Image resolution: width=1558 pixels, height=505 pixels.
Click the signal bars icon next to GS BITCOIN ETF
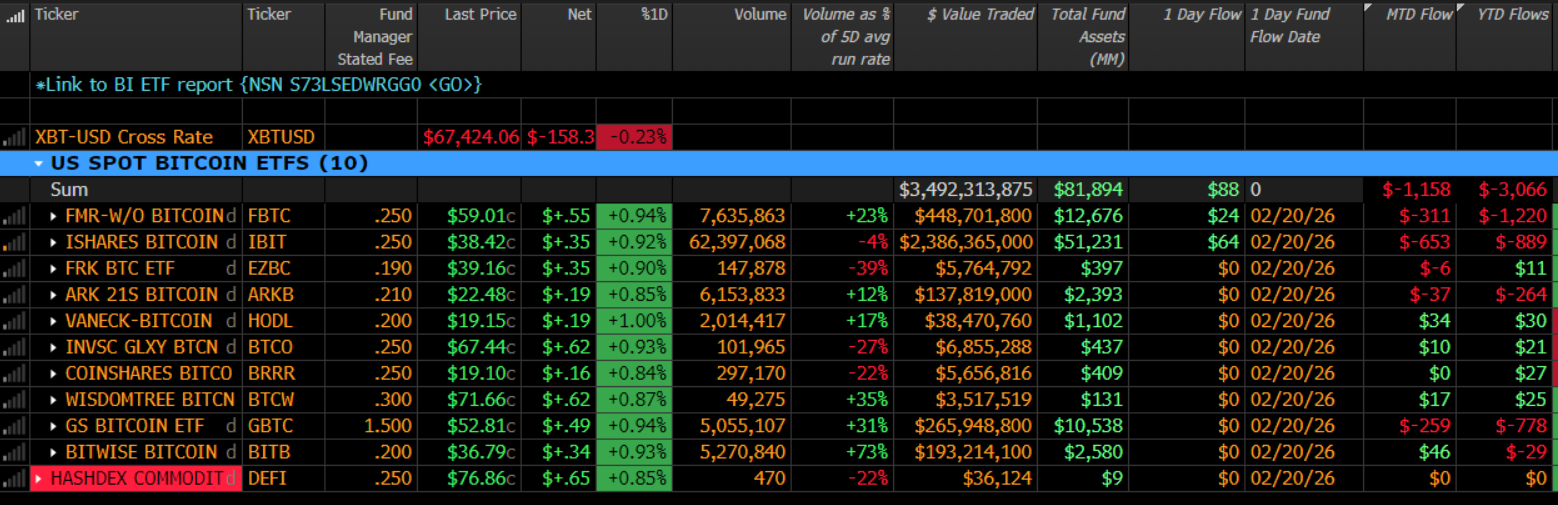(14, 425)
